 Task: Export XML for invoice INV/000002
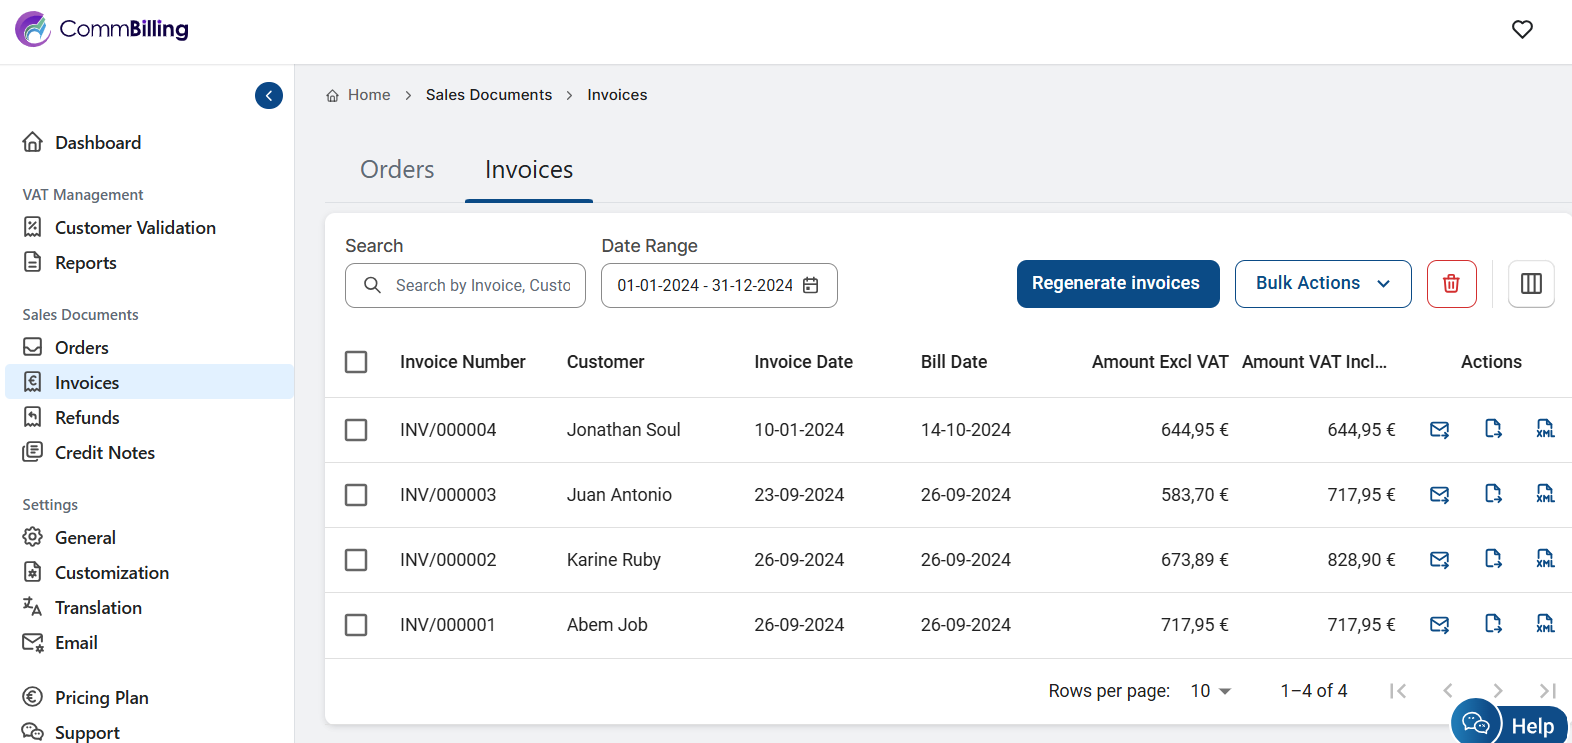pos(1545,560)
